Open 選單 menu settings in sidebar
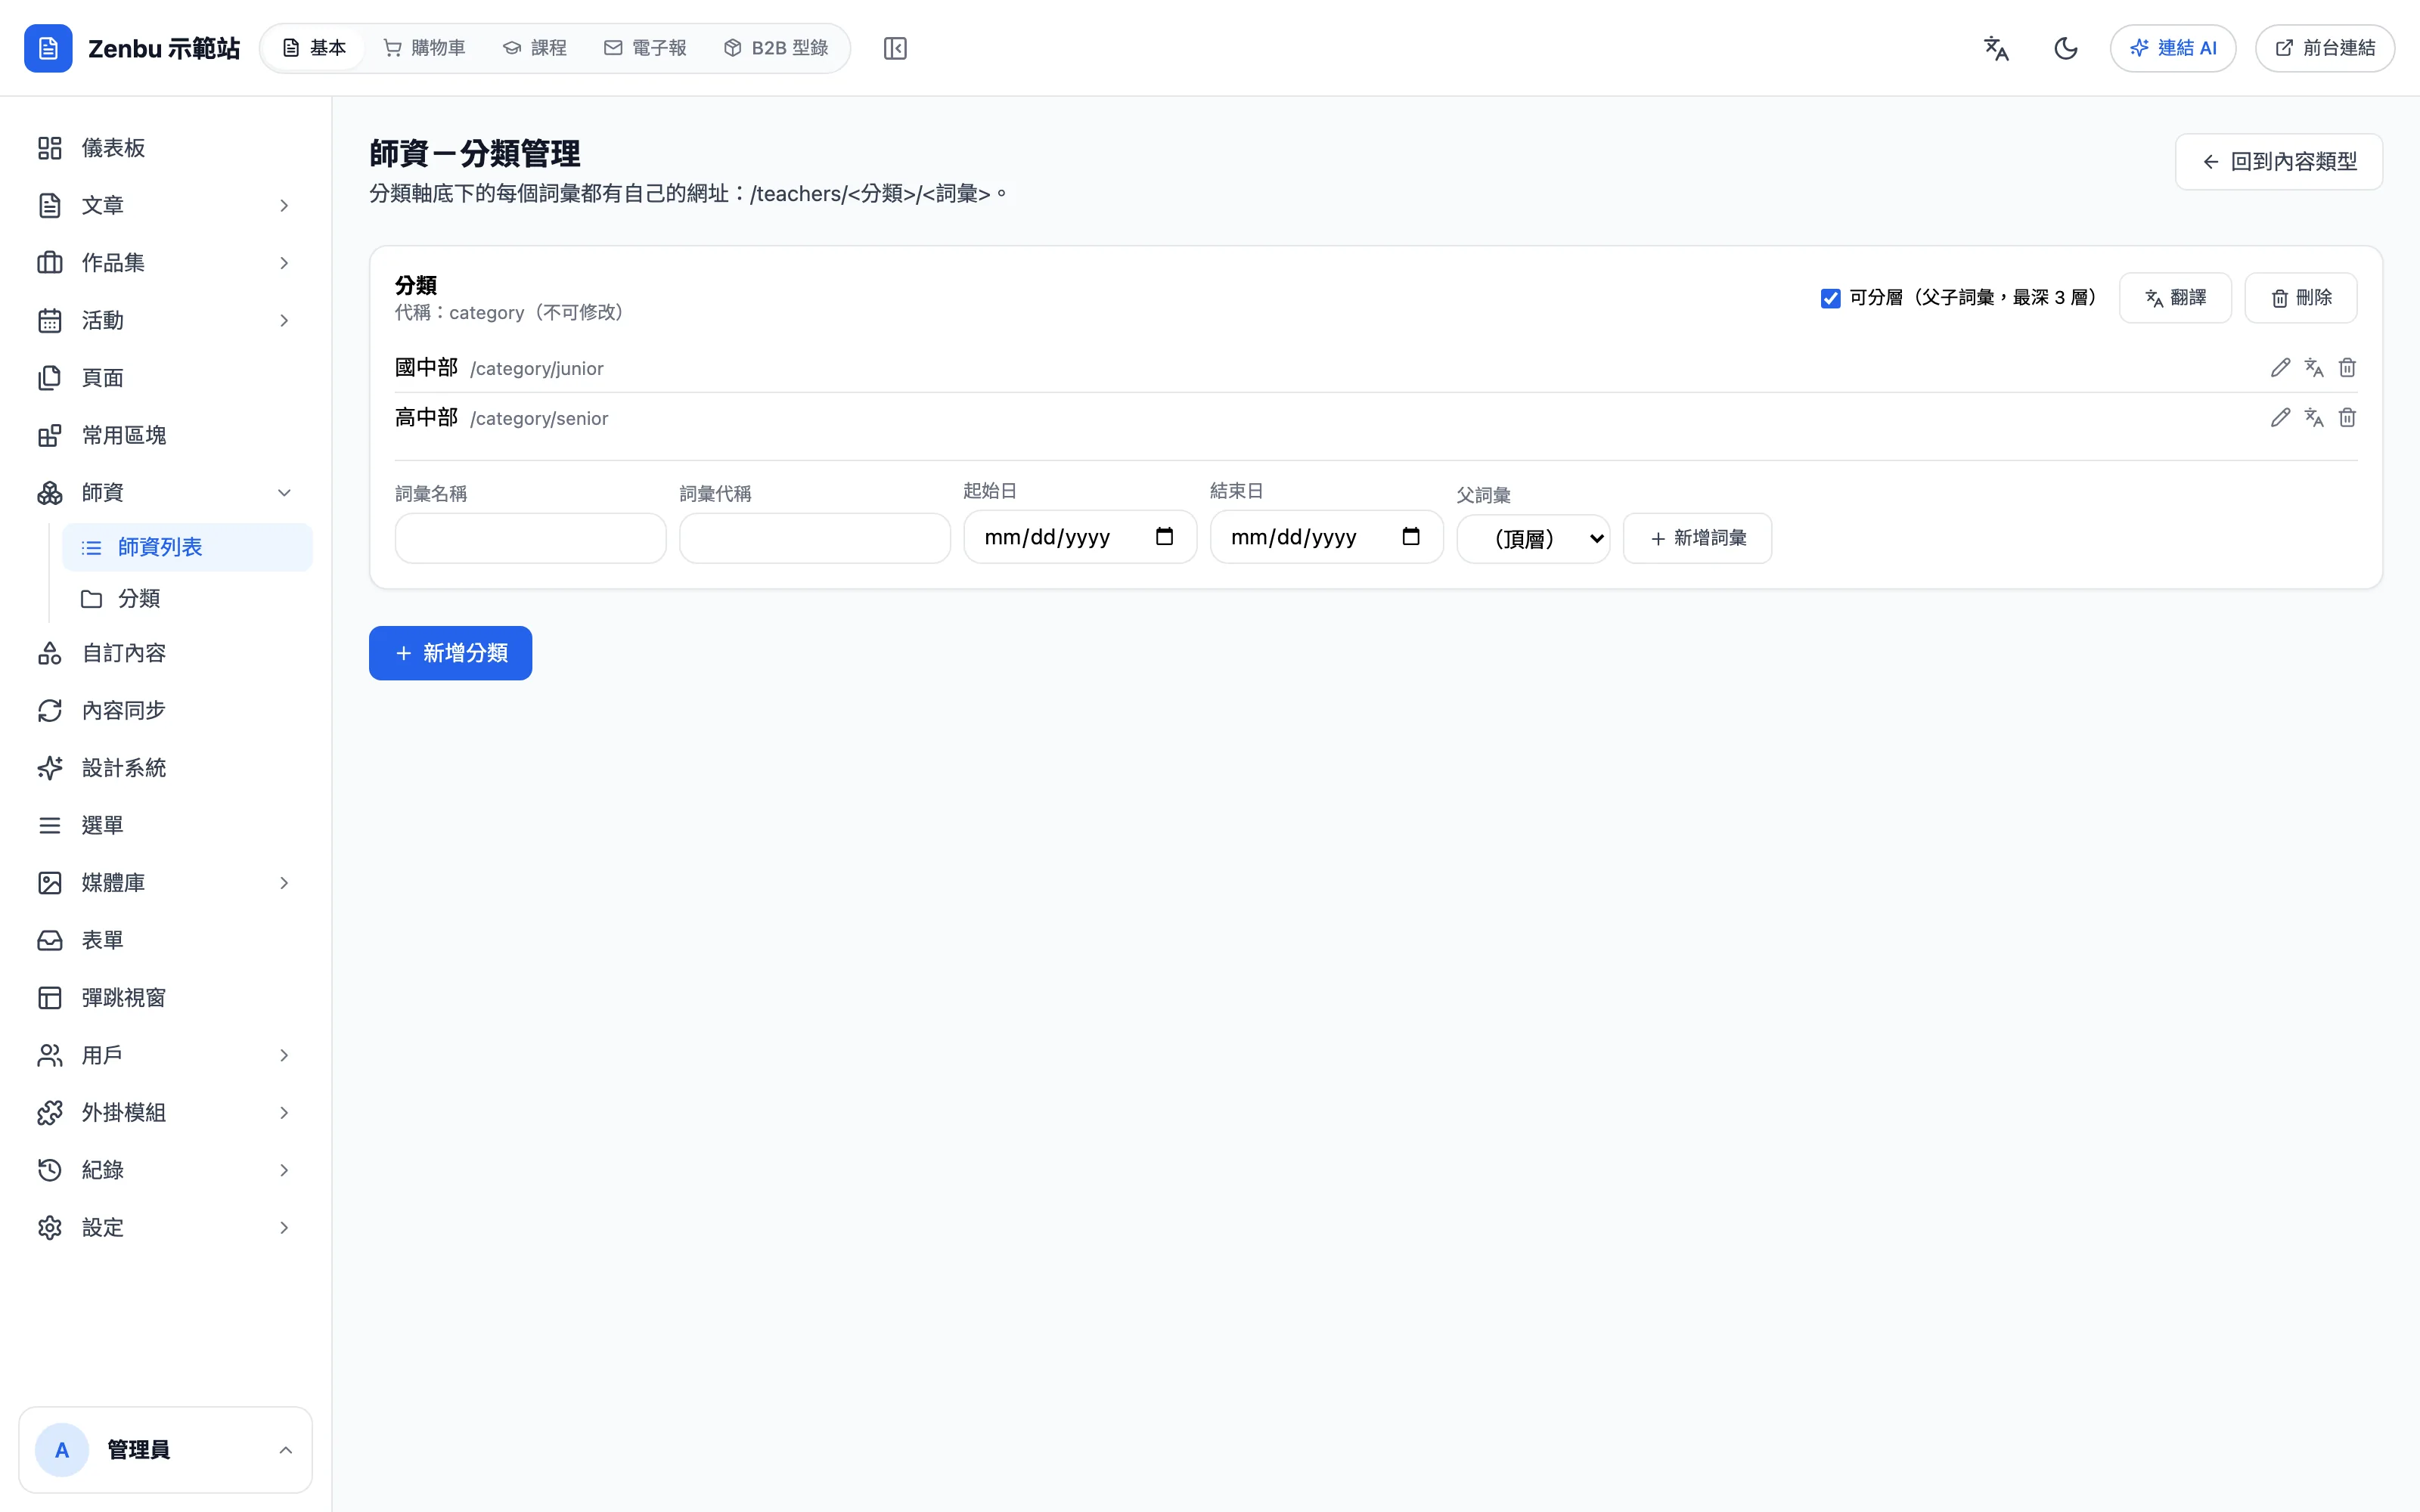The width and height of the screenshot is (2420, 1512). click(x=166, y=825)
